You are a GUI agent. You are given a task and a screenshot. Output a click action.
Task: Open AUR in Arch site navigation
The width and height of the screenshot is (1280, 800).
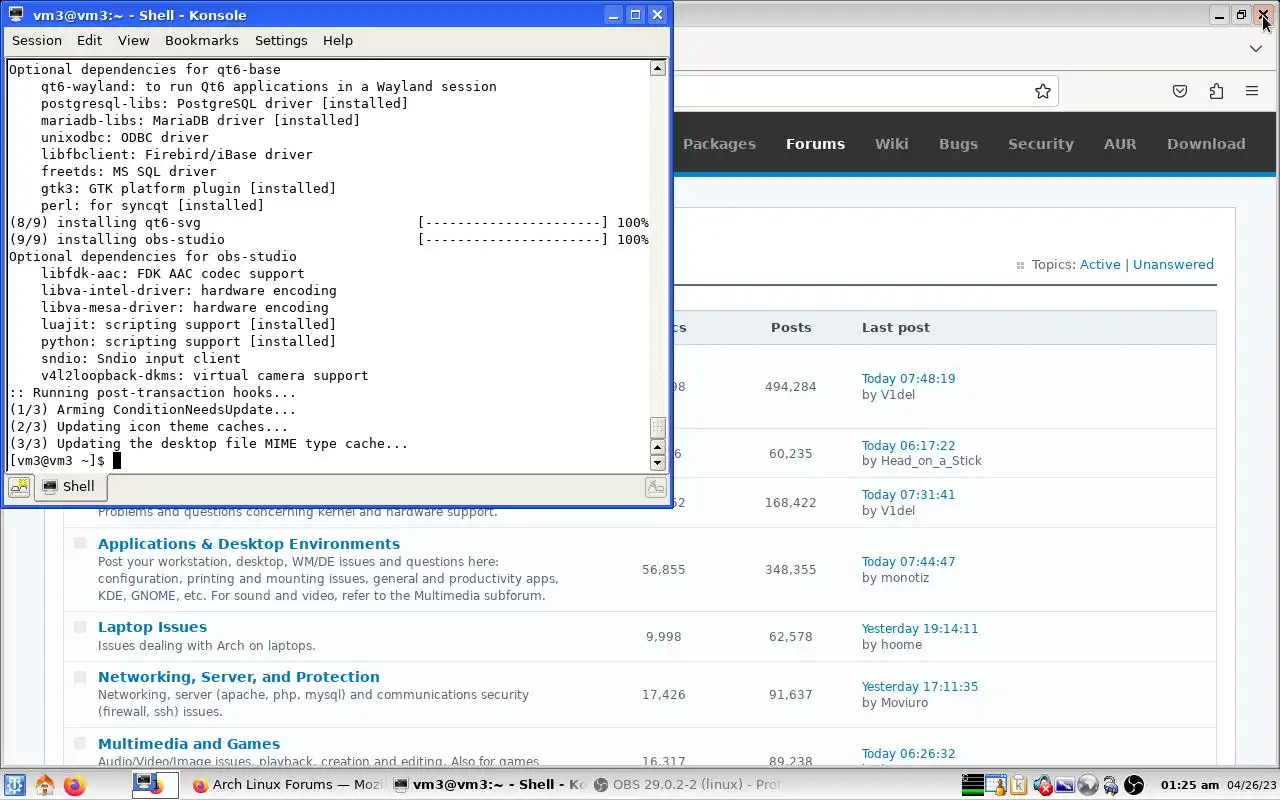pyautogui.click(x=1120, y=144)
